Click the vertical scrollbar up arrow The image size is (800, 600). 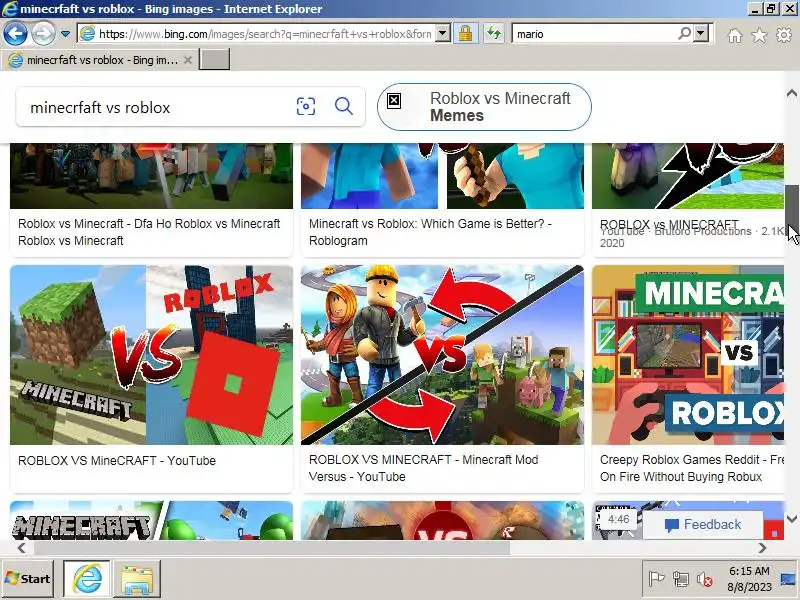(x=792, y=93)
